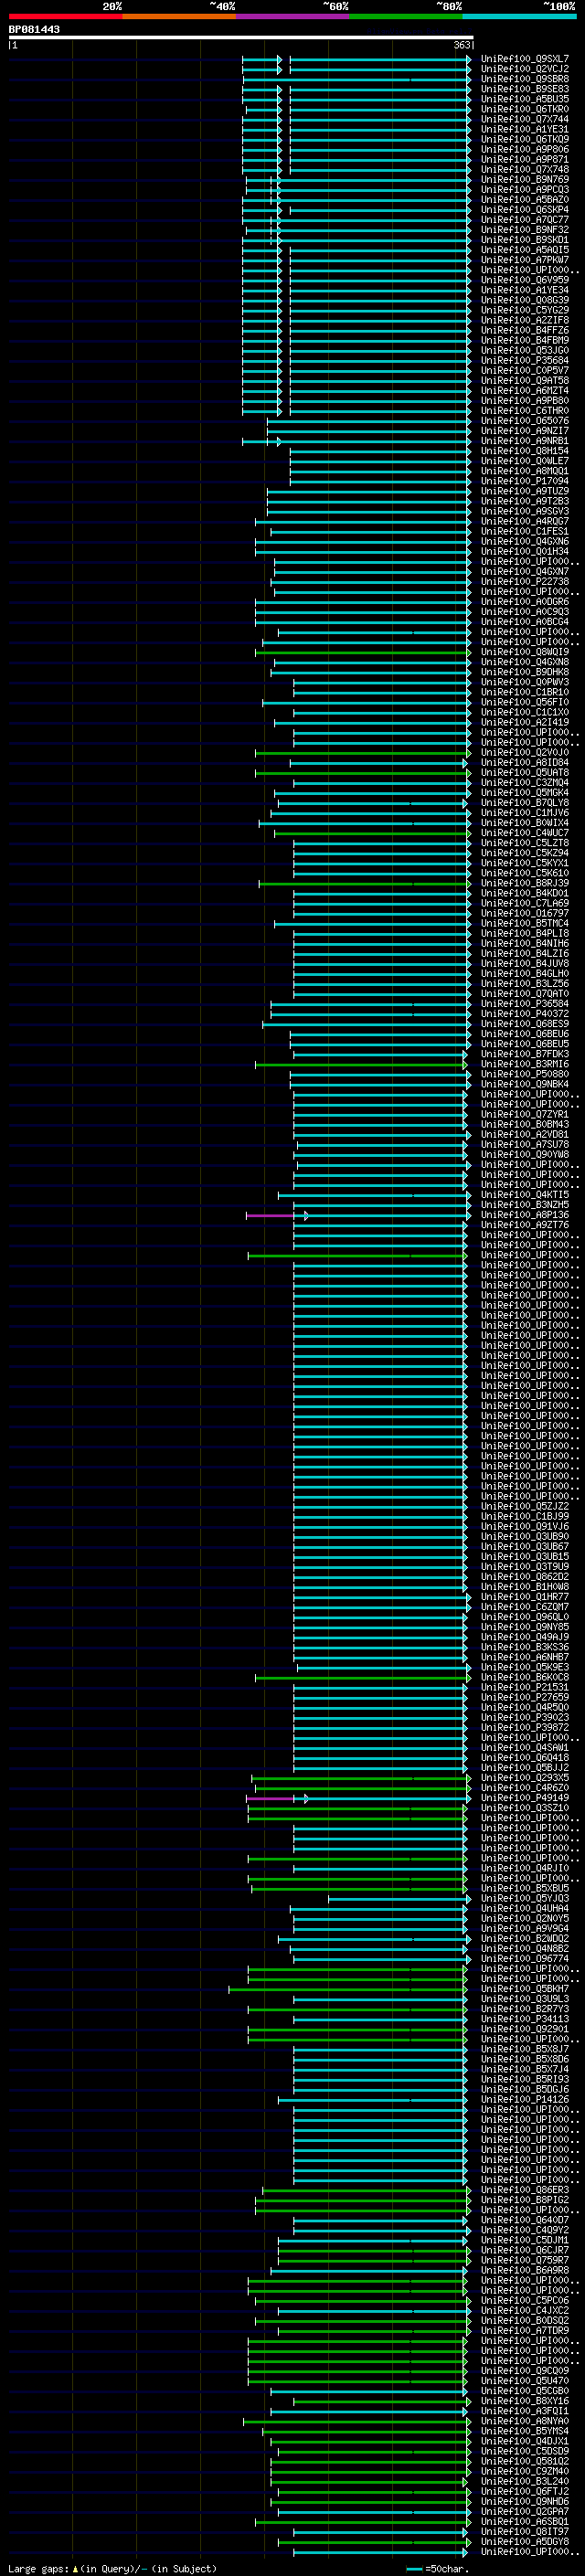Click the red 20% identity legend segment
The image size is (585, 2576).
(x=65, y=16)
